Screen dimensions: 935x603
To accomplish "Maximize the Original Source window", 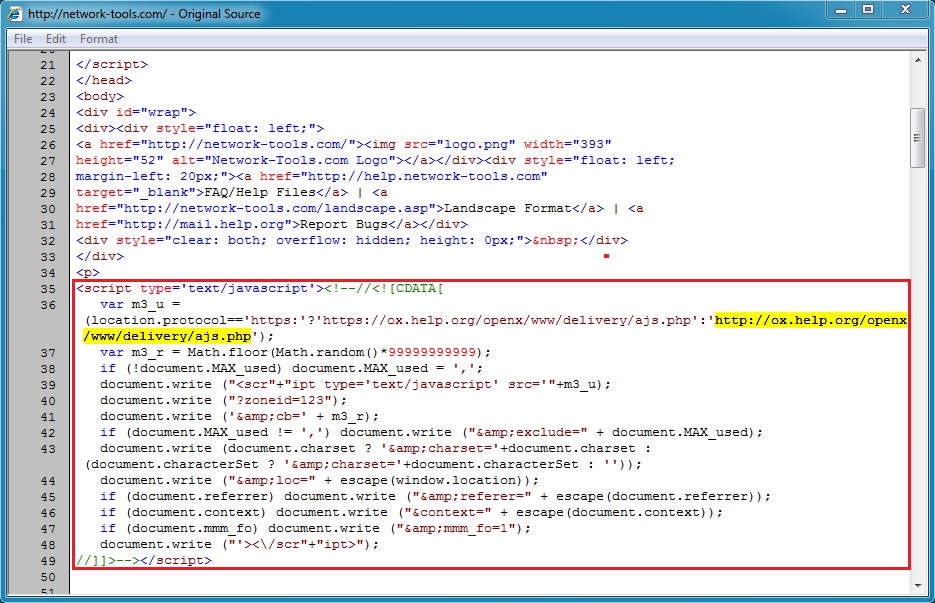I will [x=868, y=10].
